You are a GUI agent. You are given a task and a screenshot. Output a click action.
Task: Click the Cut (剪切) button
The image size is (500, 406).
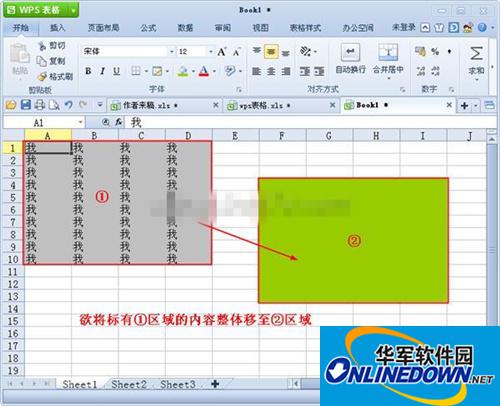(x=52, y=46)
